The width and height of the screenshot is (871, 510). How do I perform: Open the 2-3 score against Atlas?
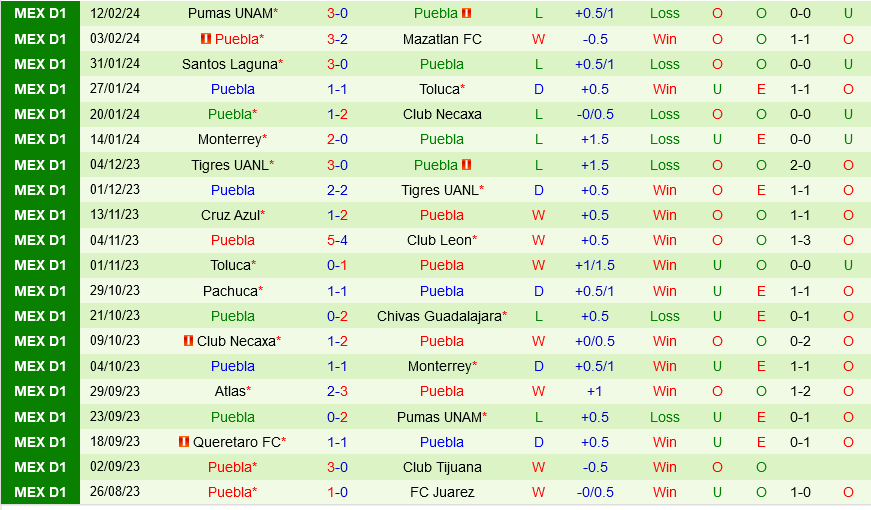[x=337, y=391]
